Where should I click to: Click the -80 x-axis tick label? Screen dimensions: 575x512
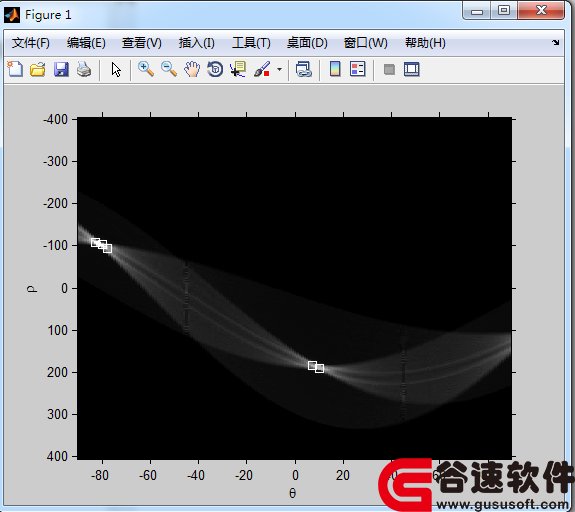tap(100, 475)
